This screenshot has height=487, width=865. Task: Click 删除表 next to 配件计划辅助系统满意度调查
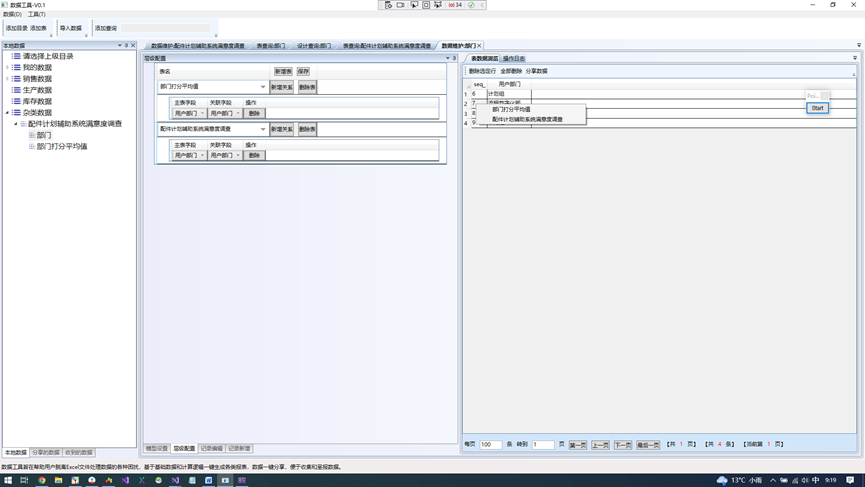pos(307,129)
